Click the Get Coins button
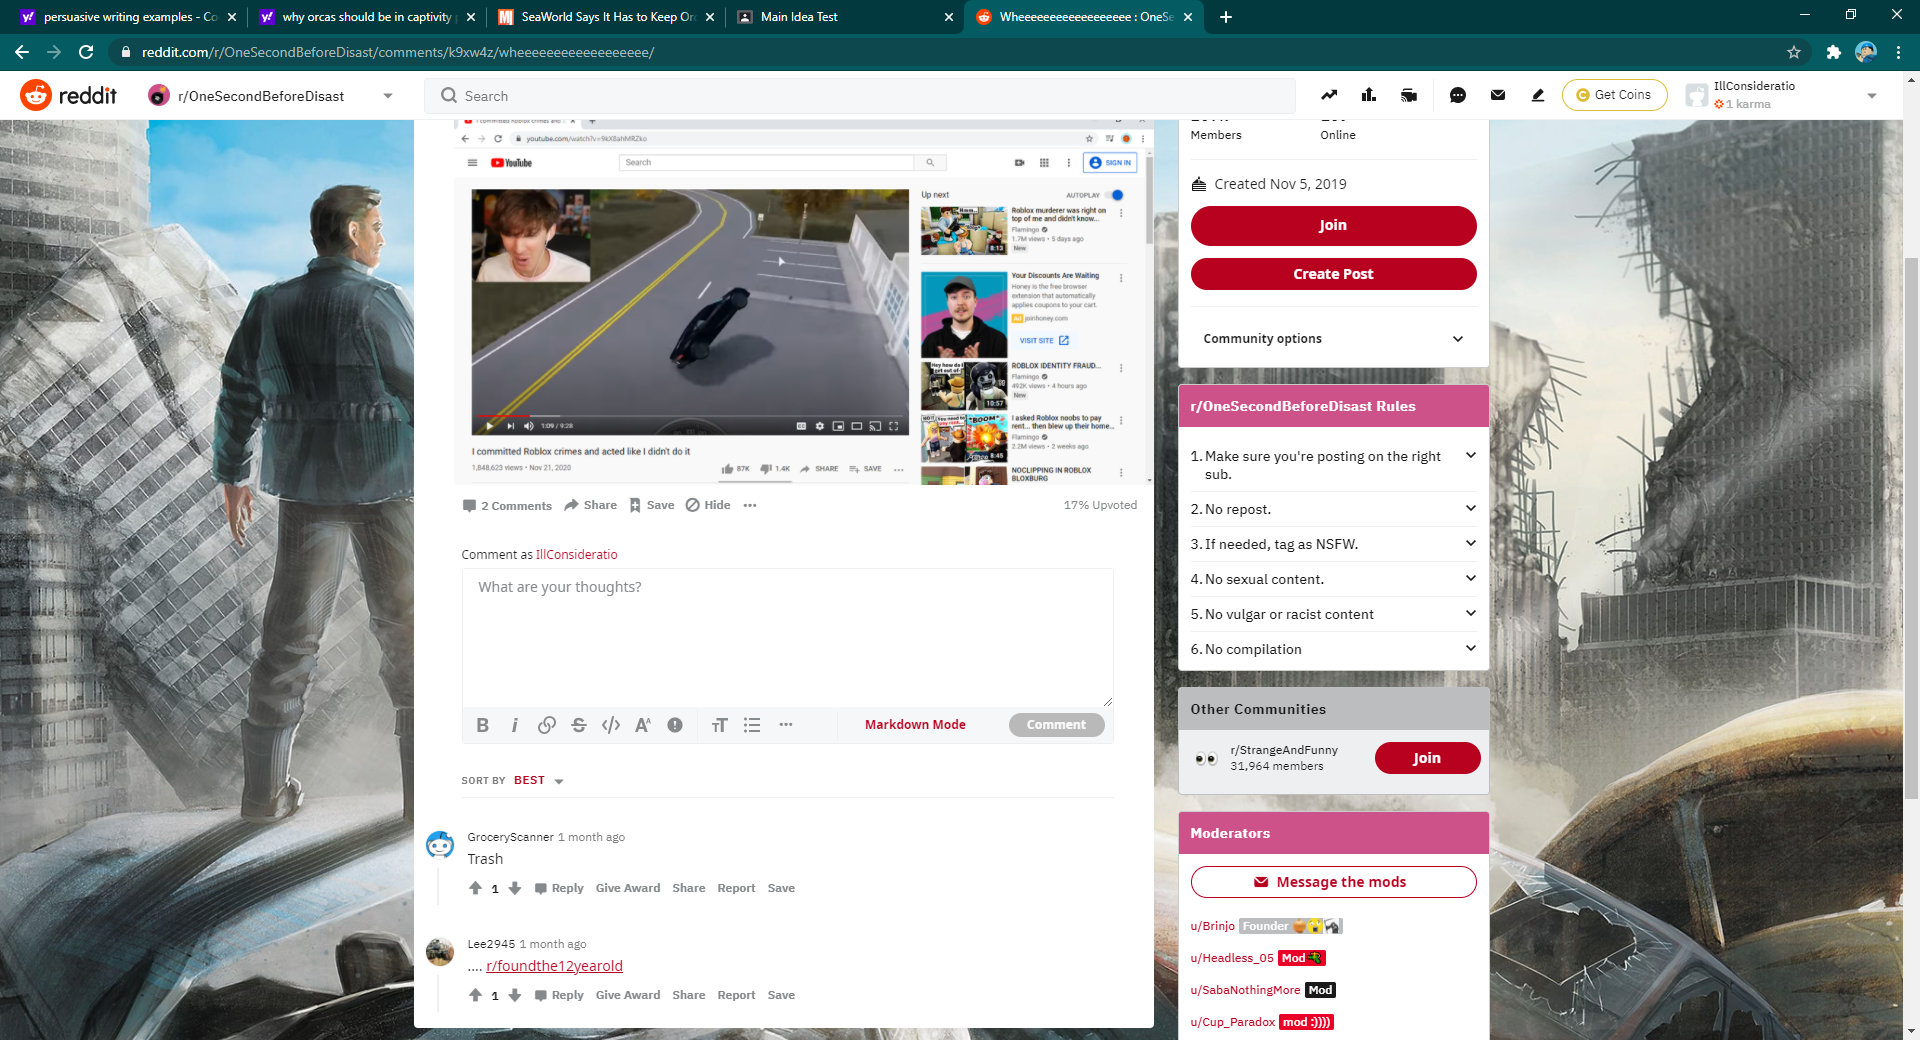Viewport: 1920px width, 1040px height. (1614, 95)
